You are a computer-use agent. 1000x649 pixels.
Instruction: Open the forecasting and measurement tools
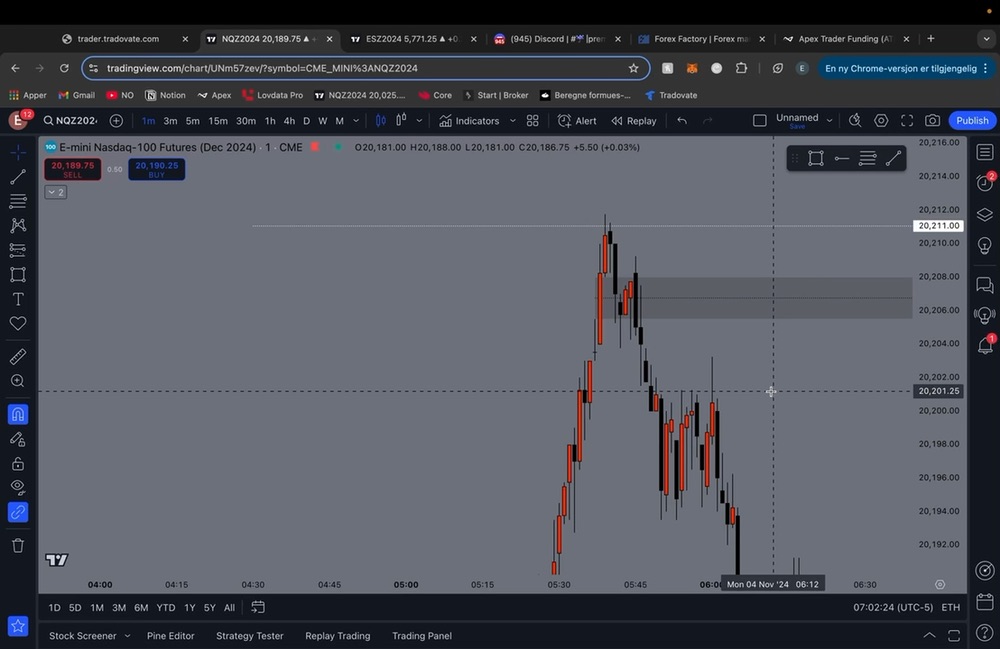(18, 250)
